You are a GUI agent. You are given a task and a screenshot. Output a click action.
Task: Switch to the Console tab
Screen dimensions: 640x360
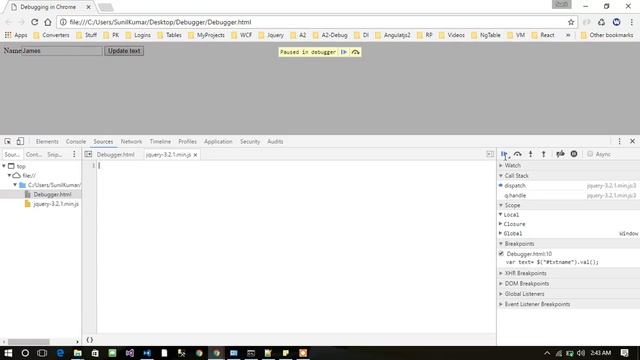(76, 142)
